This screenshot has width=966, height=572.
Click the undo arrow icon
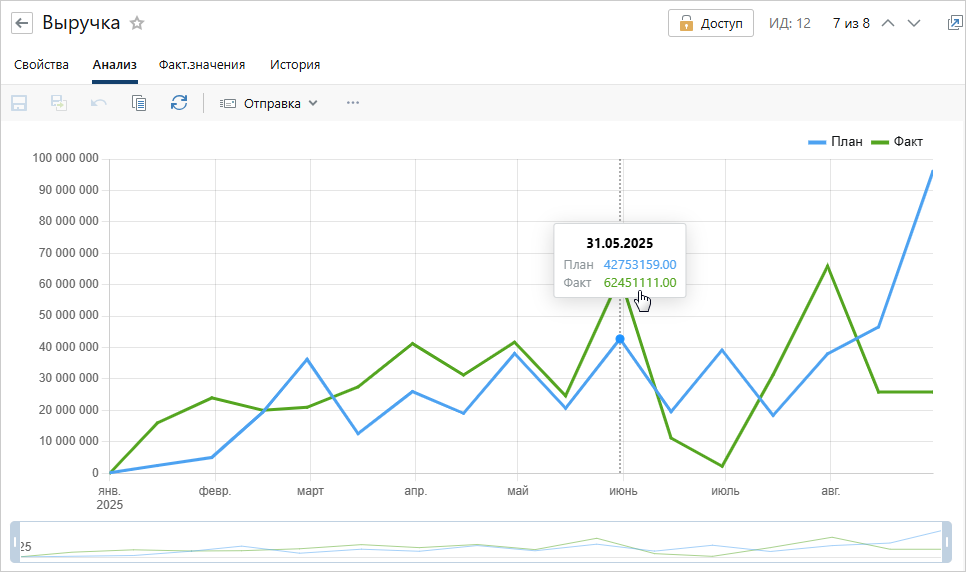coord(99,103)
